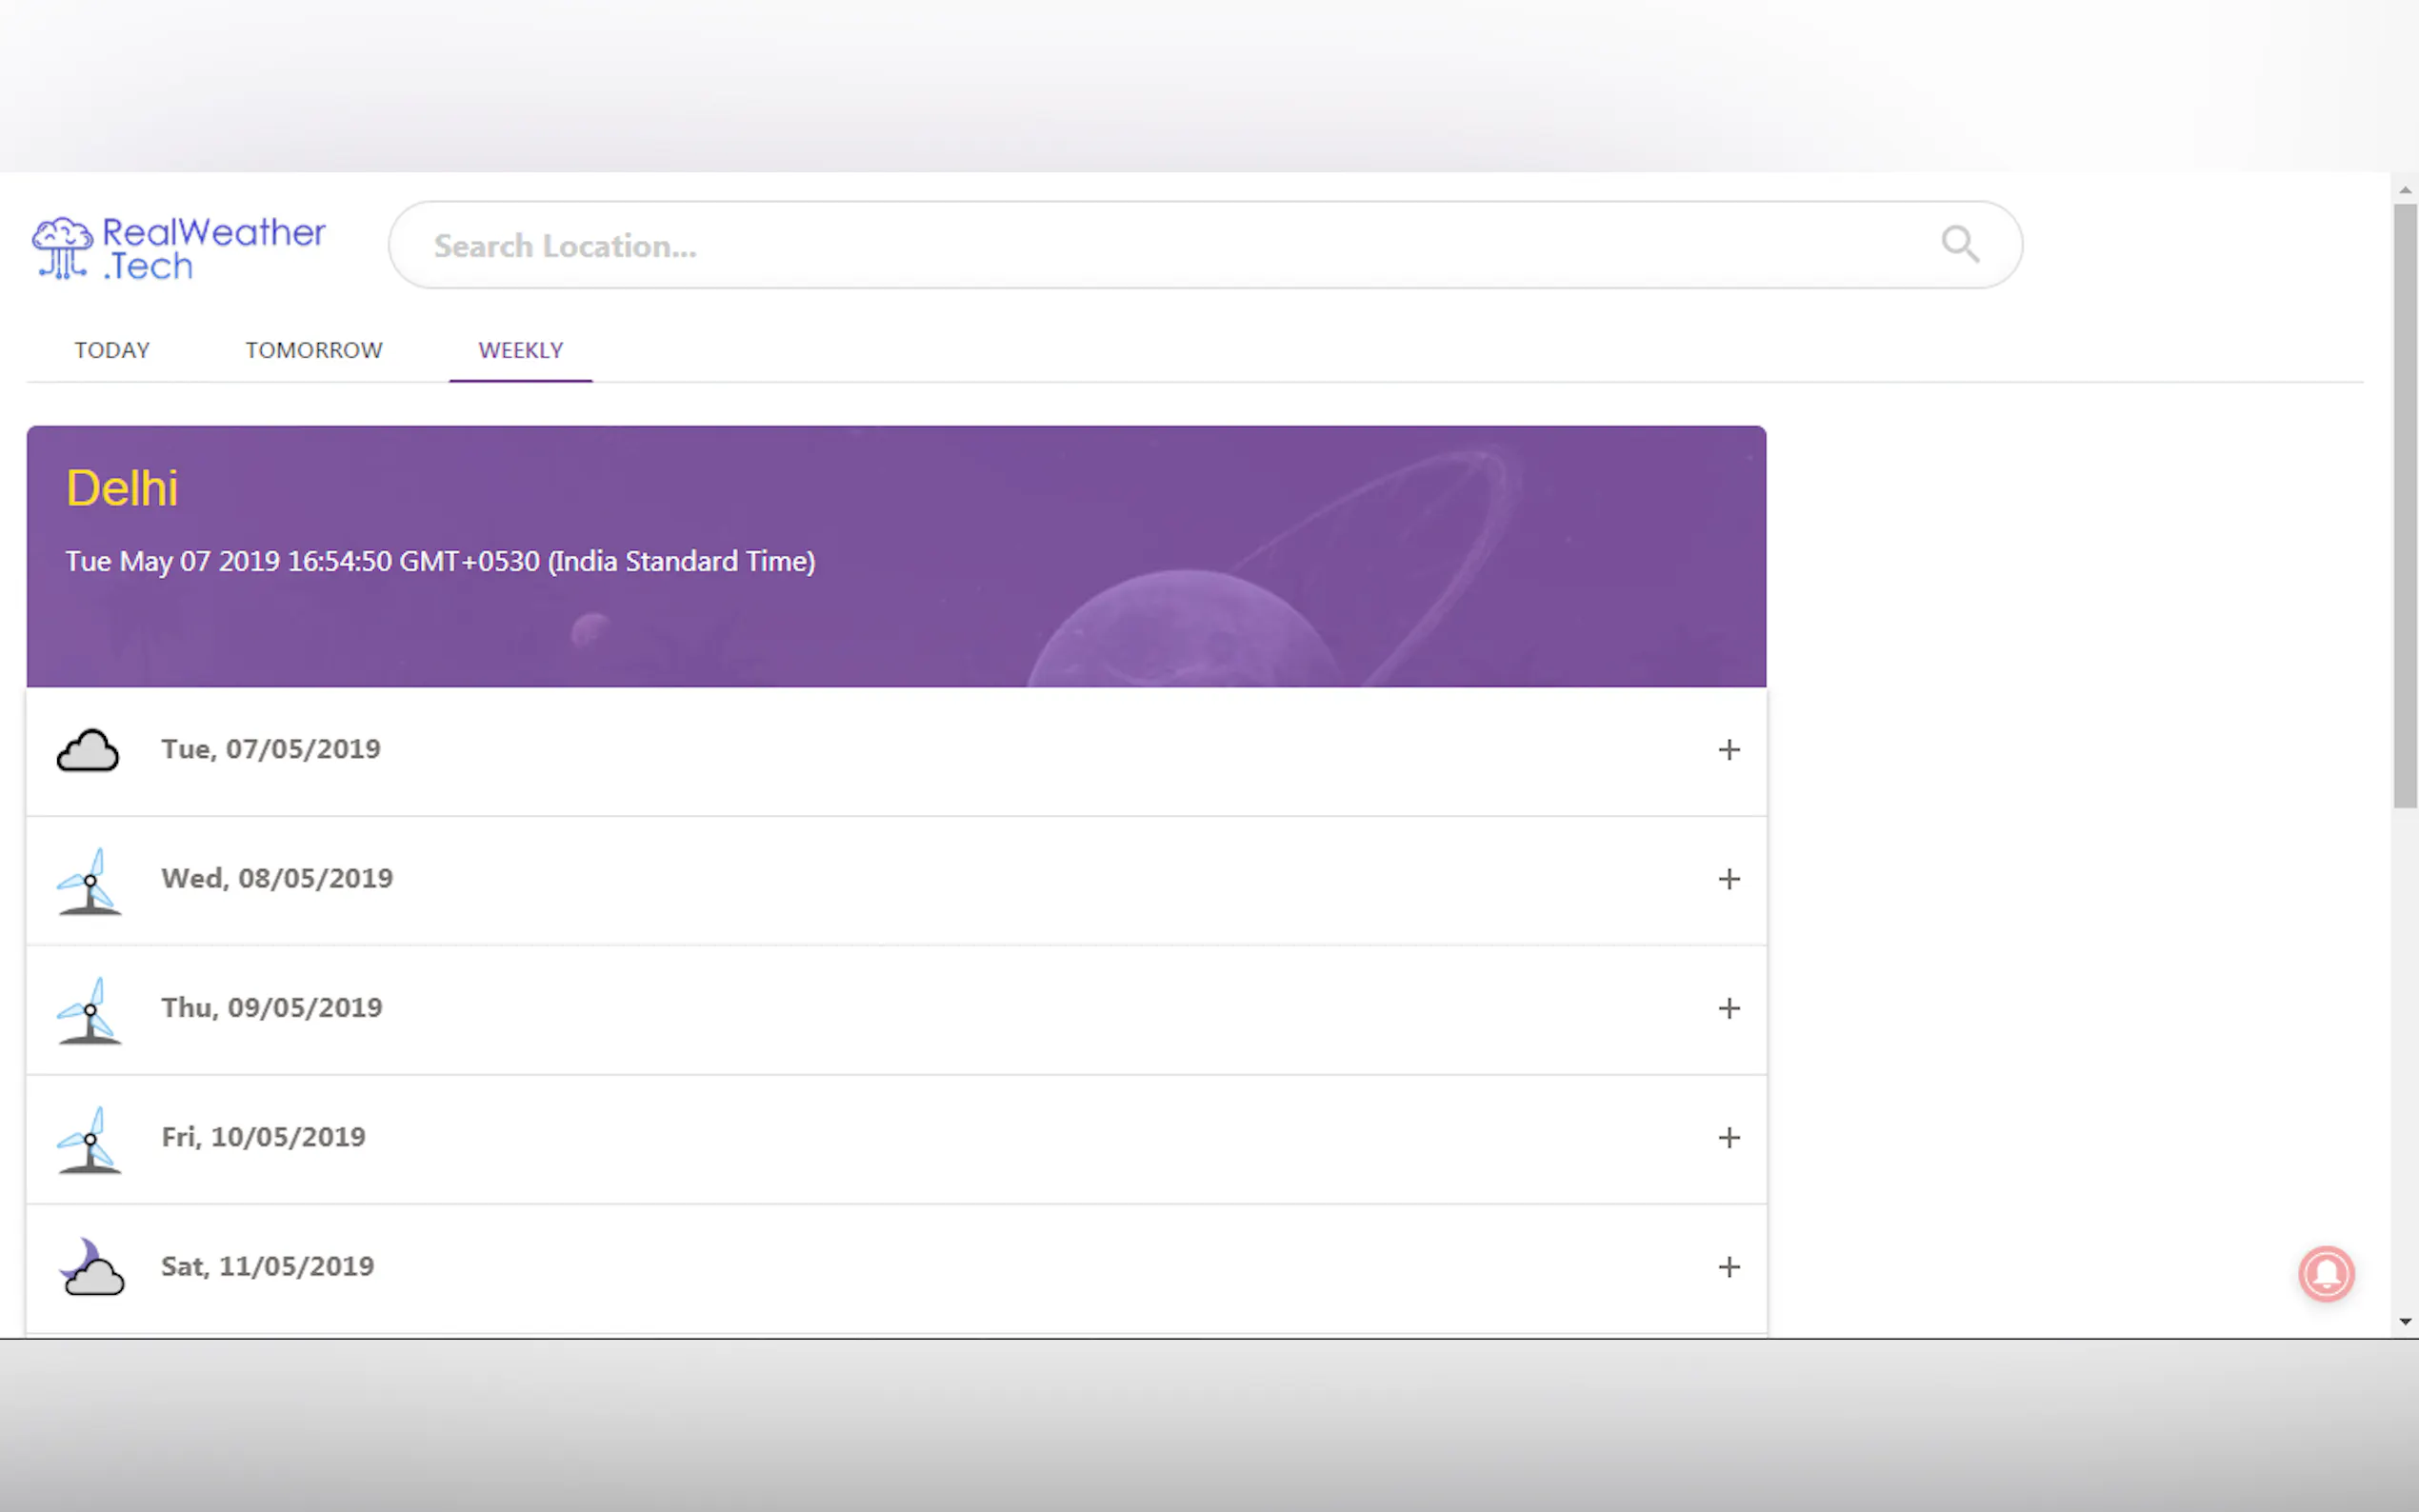Click the wind turbine icon for Friday

point(90,1139)
